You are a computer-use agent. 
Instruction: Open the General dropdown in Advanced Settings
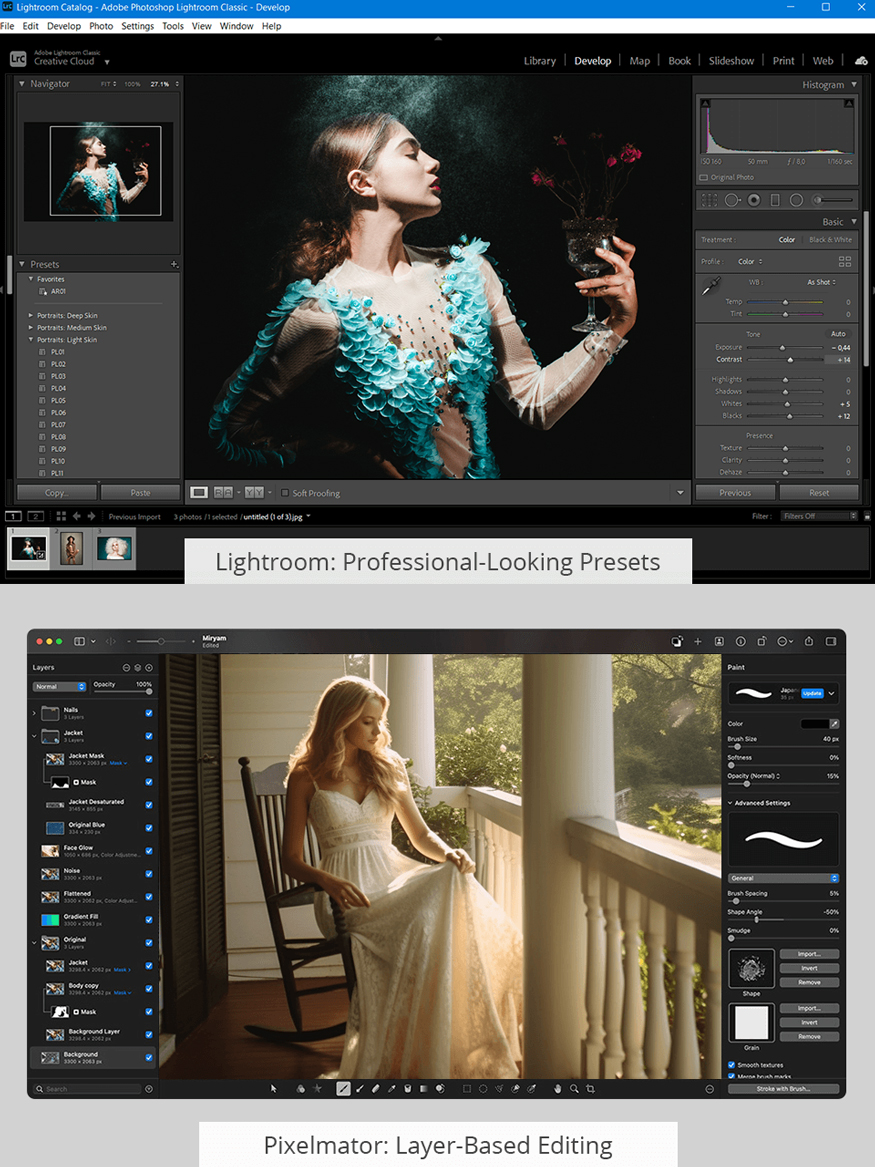[x=783, y=878]
